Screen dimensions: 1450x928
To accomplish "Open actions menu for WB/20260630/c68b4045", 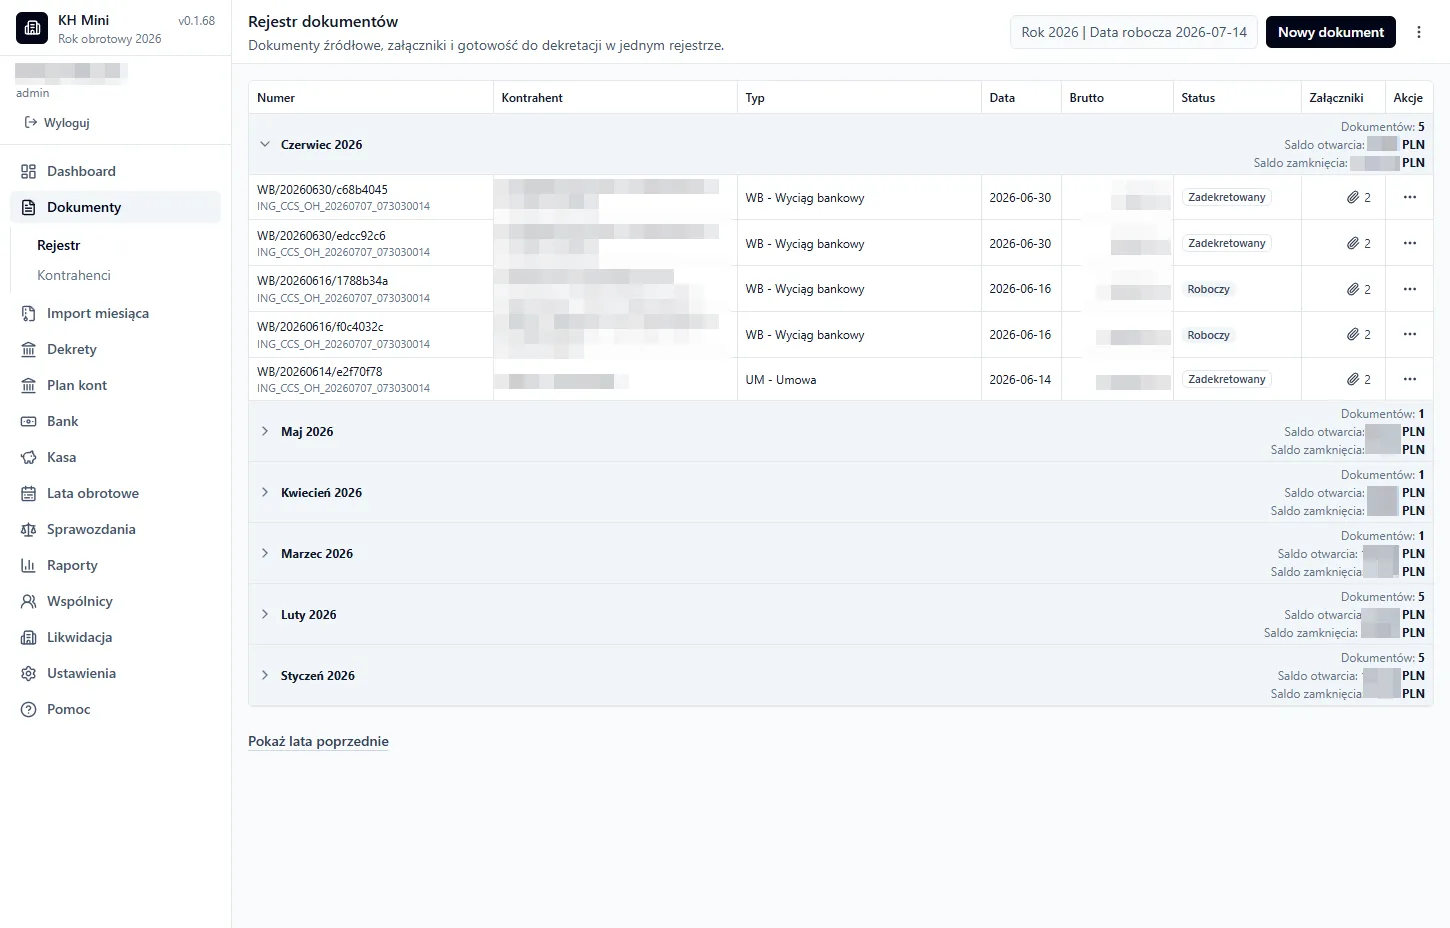I will 1410,197.
